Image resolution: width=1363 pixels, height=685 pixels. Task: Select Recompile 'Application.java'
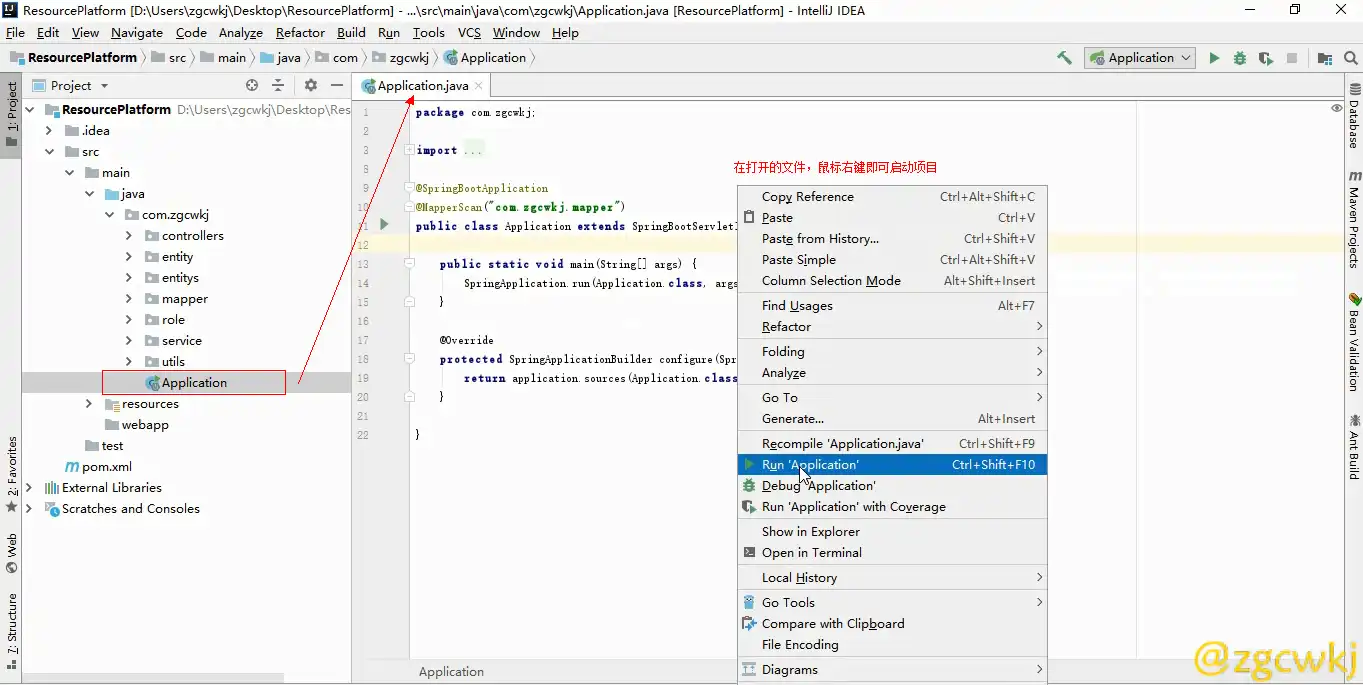pyautogui.click(x=892, y=444)
